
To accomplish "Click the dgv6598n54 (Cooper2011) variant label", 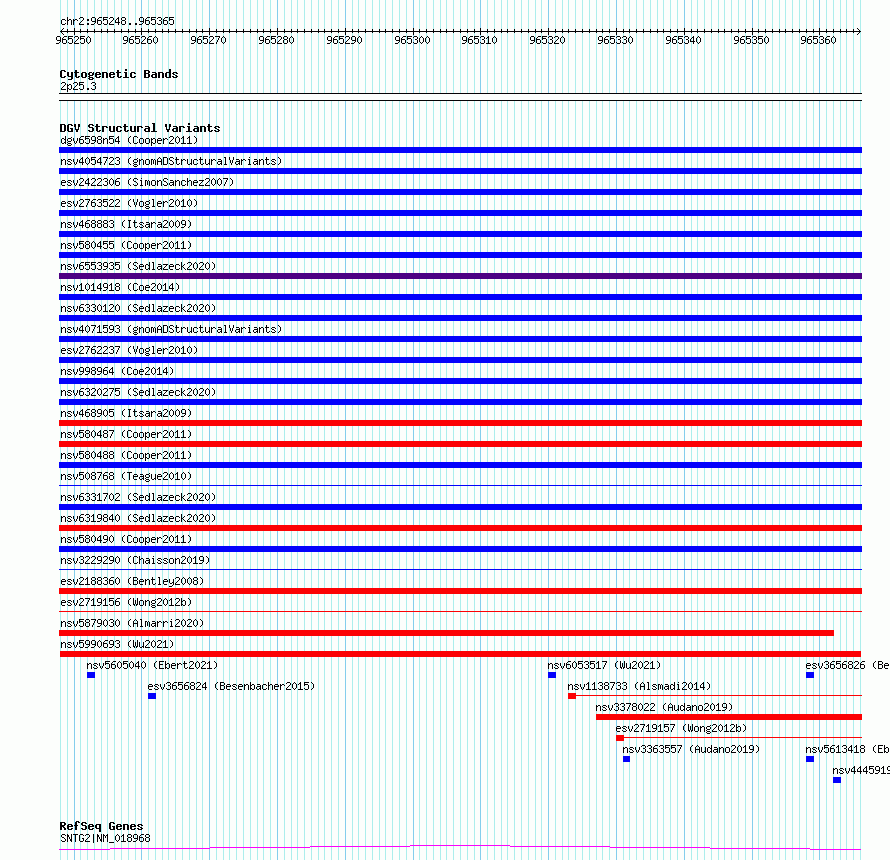I will (129, 140).
